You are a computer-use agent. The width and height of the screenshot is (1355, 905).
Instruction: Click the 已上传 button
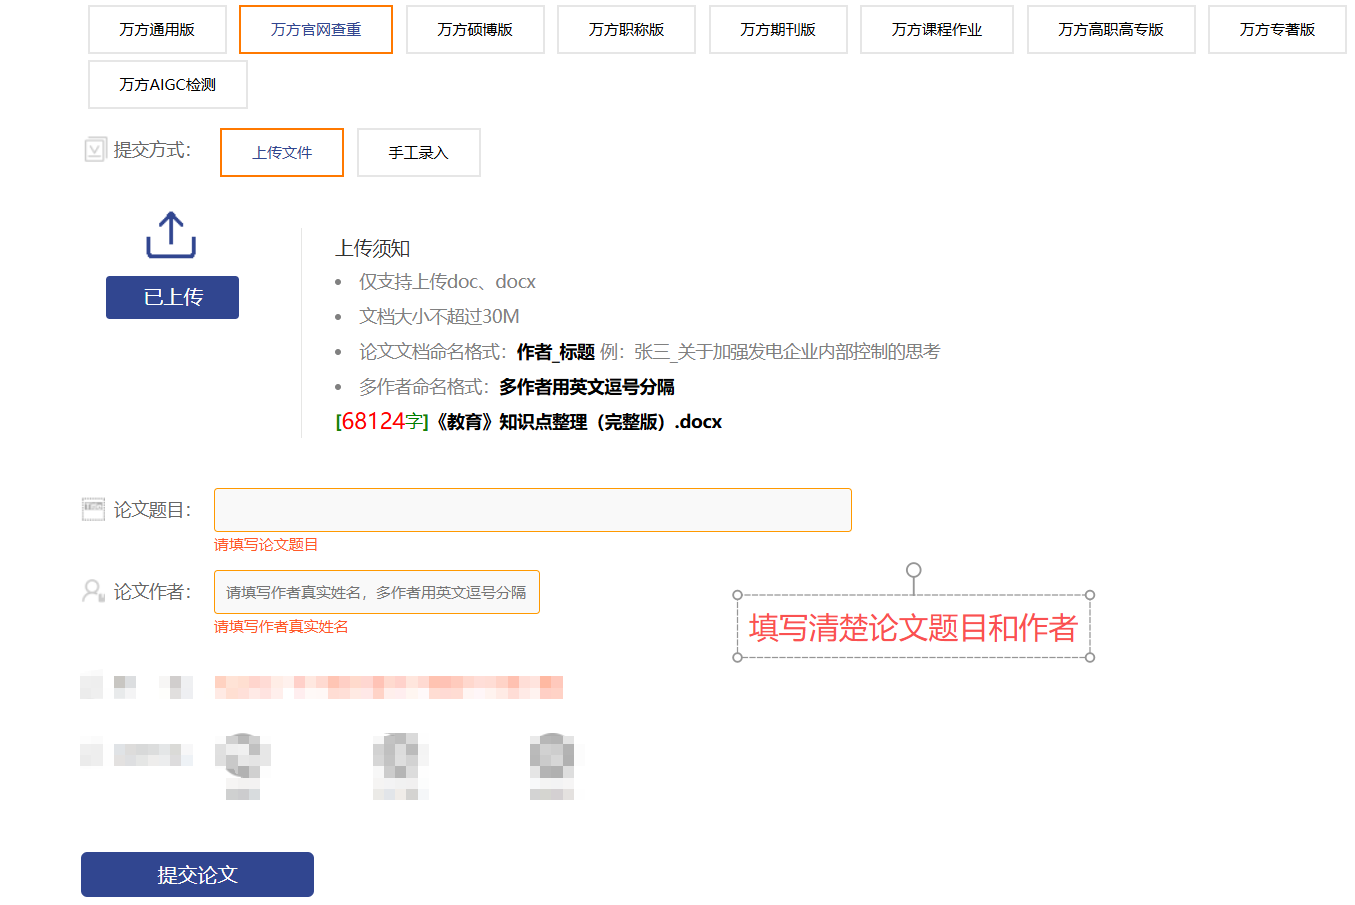point(171,297)
